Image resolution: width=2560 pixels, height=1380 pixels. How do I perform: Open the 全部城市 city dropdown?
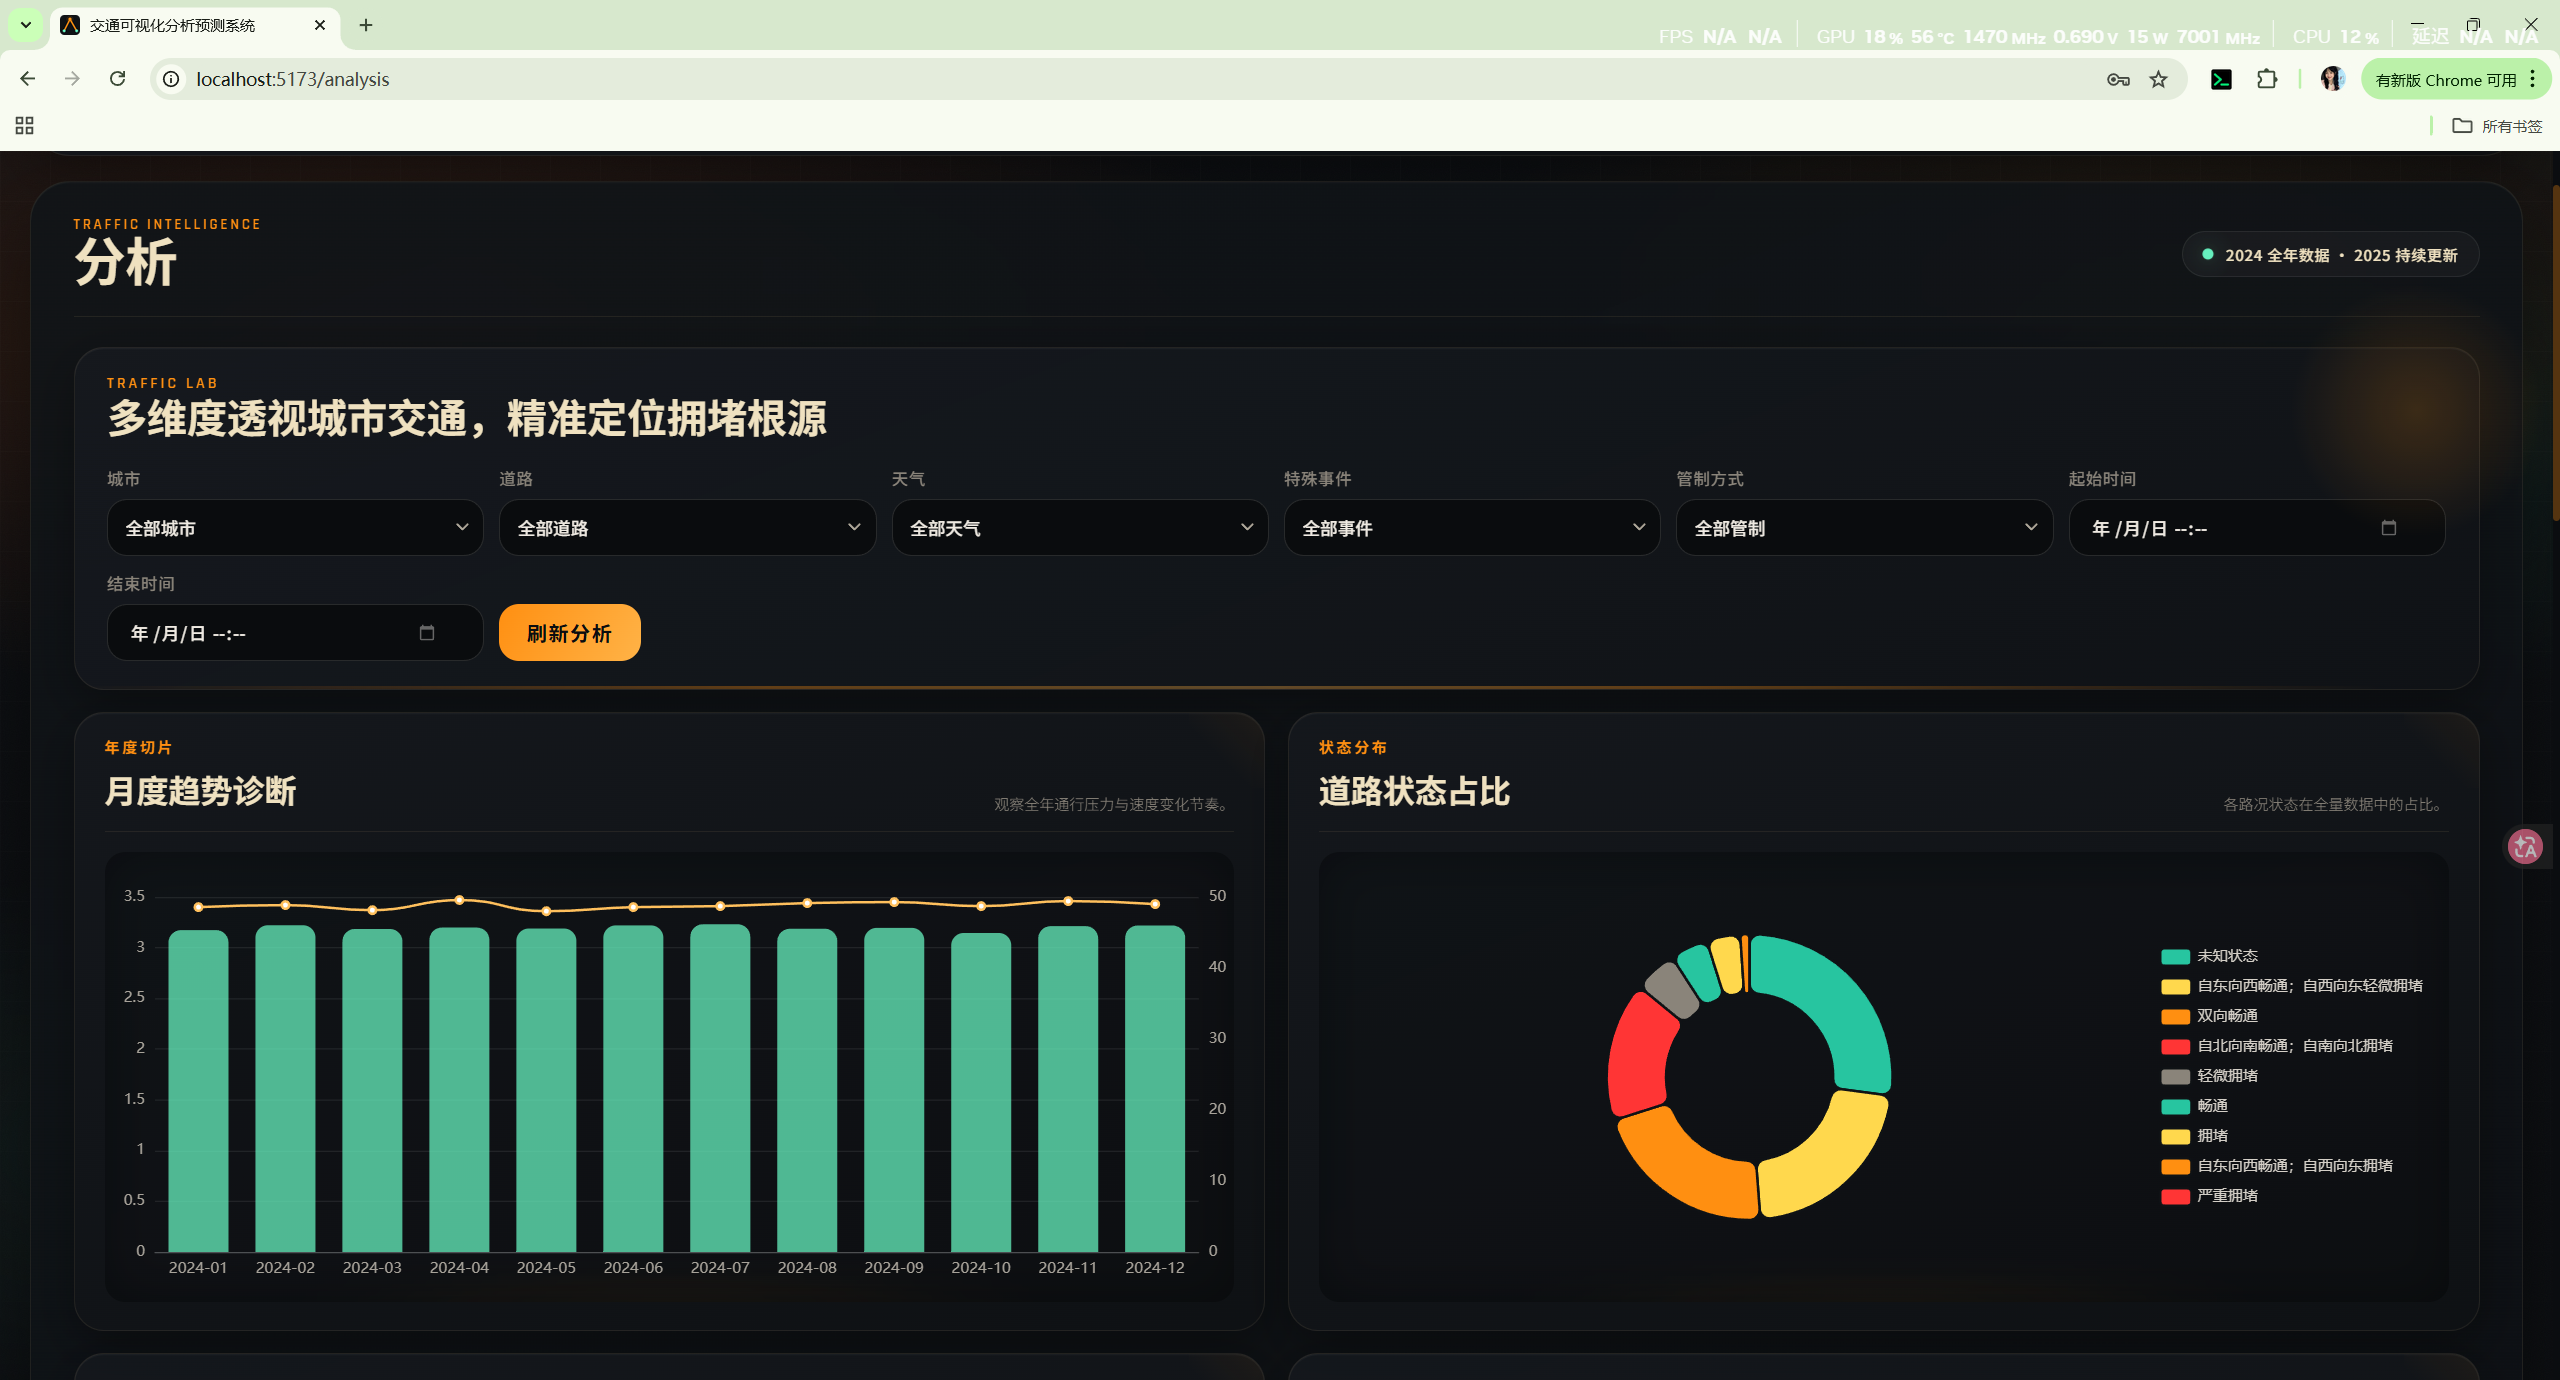pyautogui.click(x=295, y=528)
